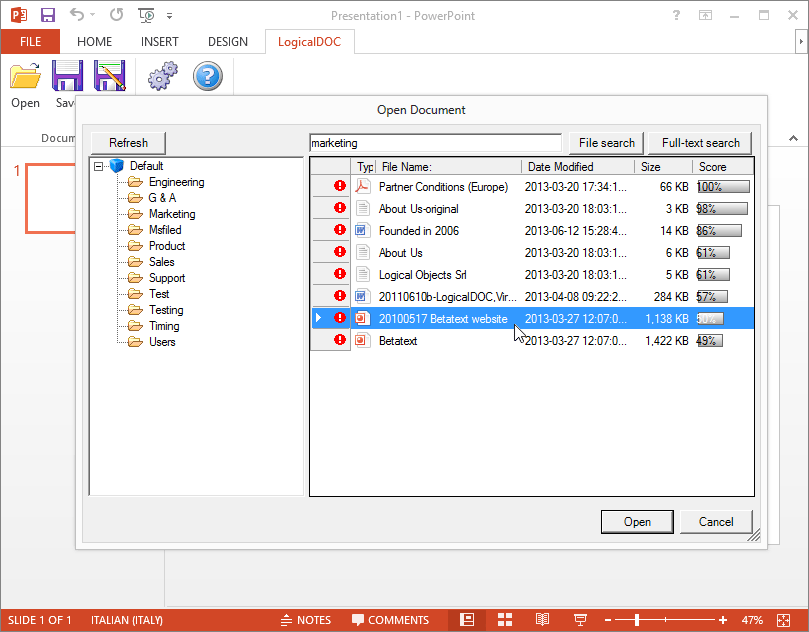Switch to Reading View
Viewport: 809px width, 632px height.
542,620
